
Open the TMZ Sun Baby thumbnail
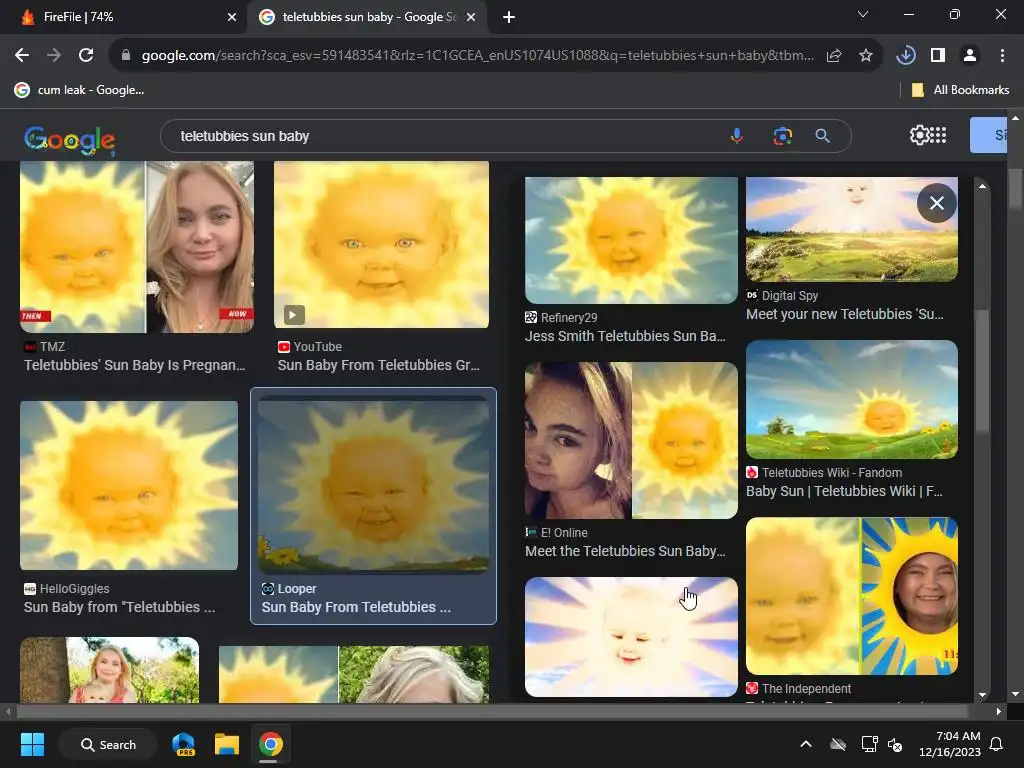click(136, 247)
